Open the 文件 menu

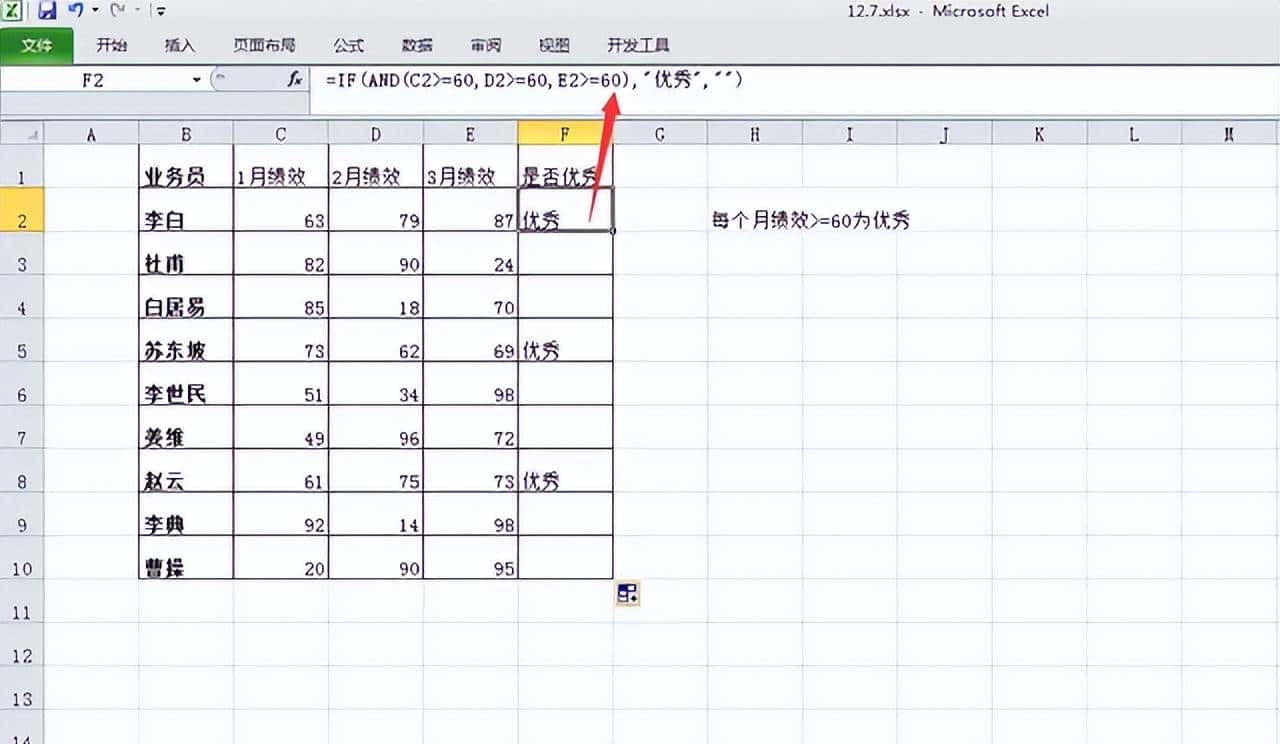coord(37,45)
